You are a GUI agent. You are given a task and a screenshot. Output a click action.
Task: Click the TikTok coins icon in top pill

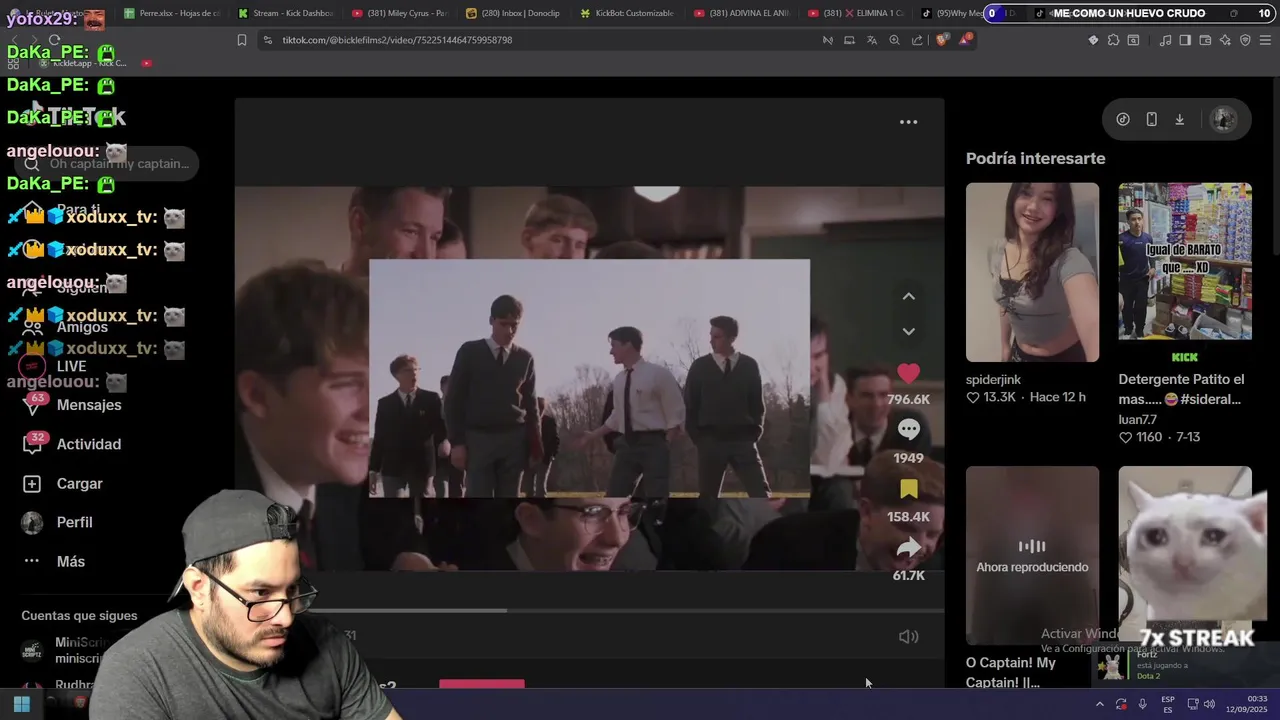1123,119
